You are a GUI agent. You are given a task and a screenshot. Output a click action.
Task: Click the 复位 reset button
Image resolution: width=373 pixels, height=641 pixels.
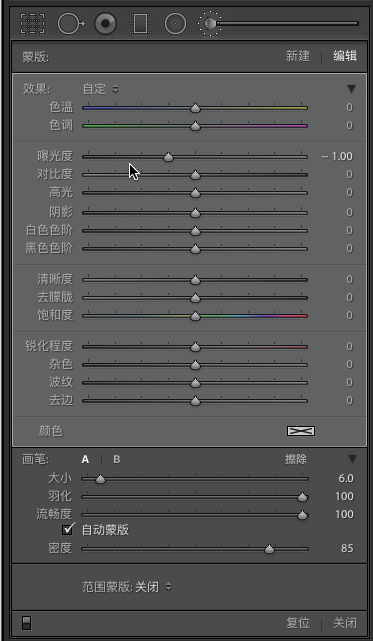pyautogui.click(x=298, y=623)
